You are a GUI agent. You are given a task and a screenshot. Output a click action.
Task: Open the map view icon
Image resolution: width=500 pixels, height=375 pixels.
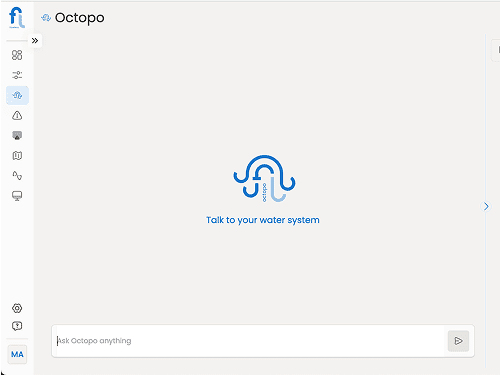pyautogui.click(x=17, y=155)
